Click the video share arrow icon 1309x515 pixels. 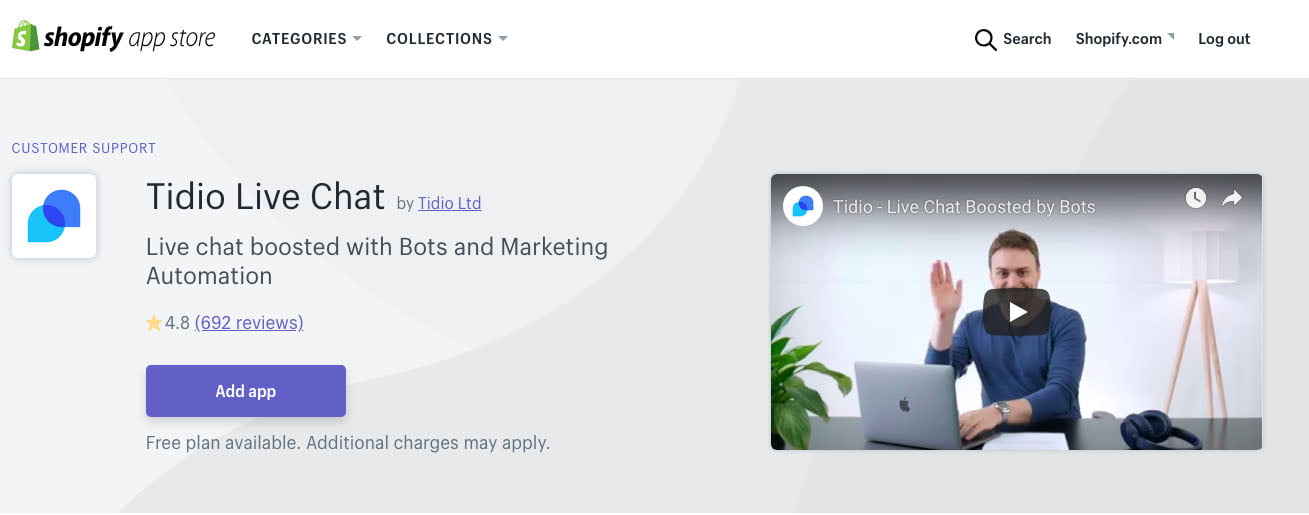pos(1232,198)
